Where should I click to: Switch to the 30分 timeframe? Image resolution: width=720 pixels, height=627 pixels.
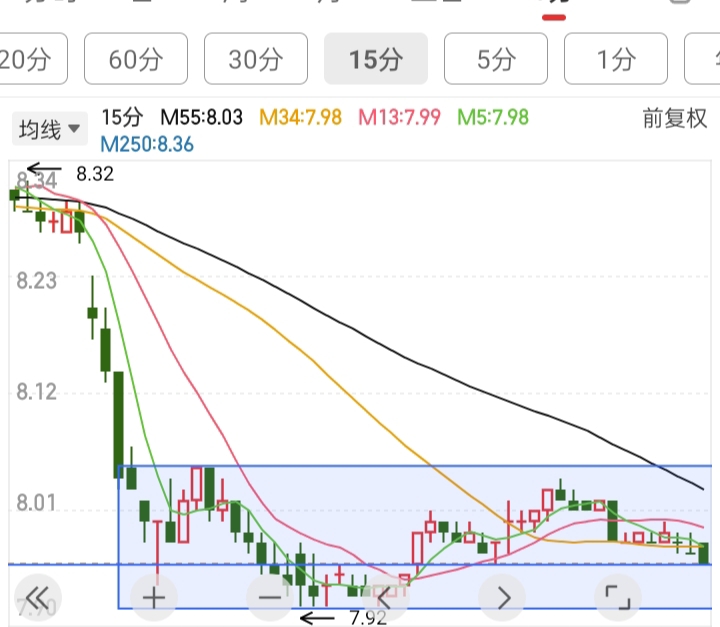pyautogui.click(x=256, y=59)
